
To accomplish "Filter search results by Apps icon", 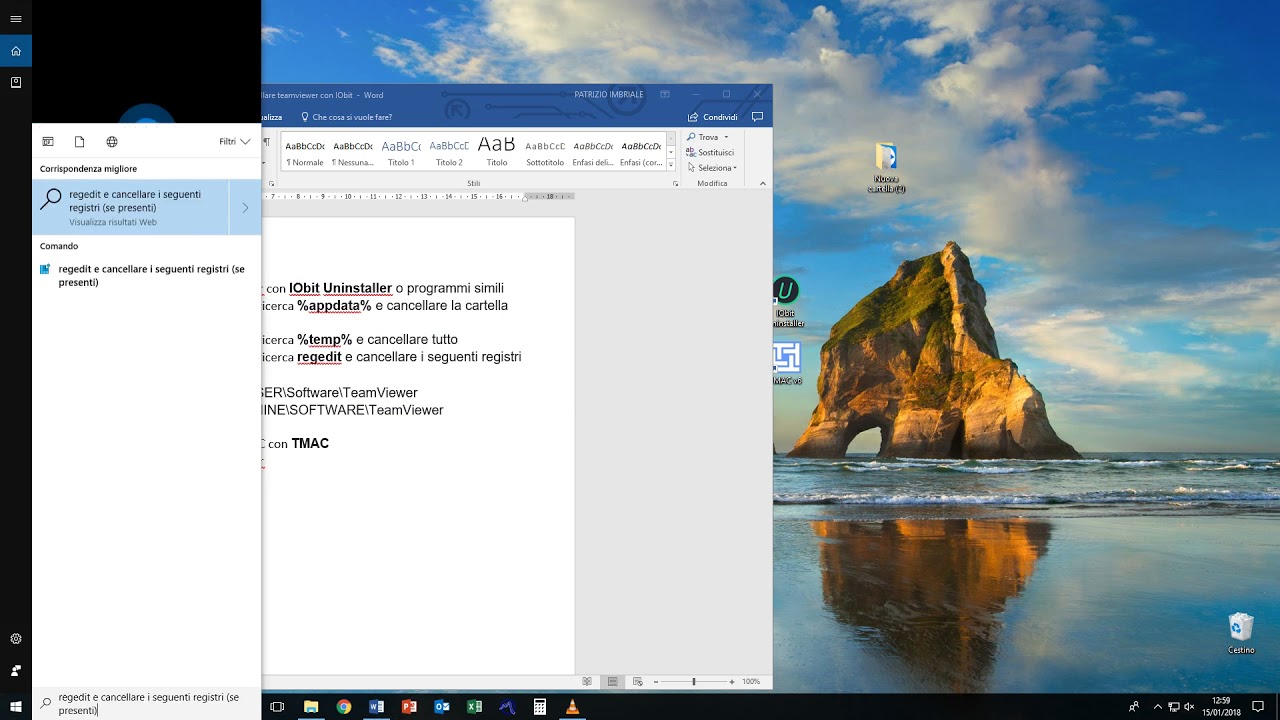I will [47, 142].
